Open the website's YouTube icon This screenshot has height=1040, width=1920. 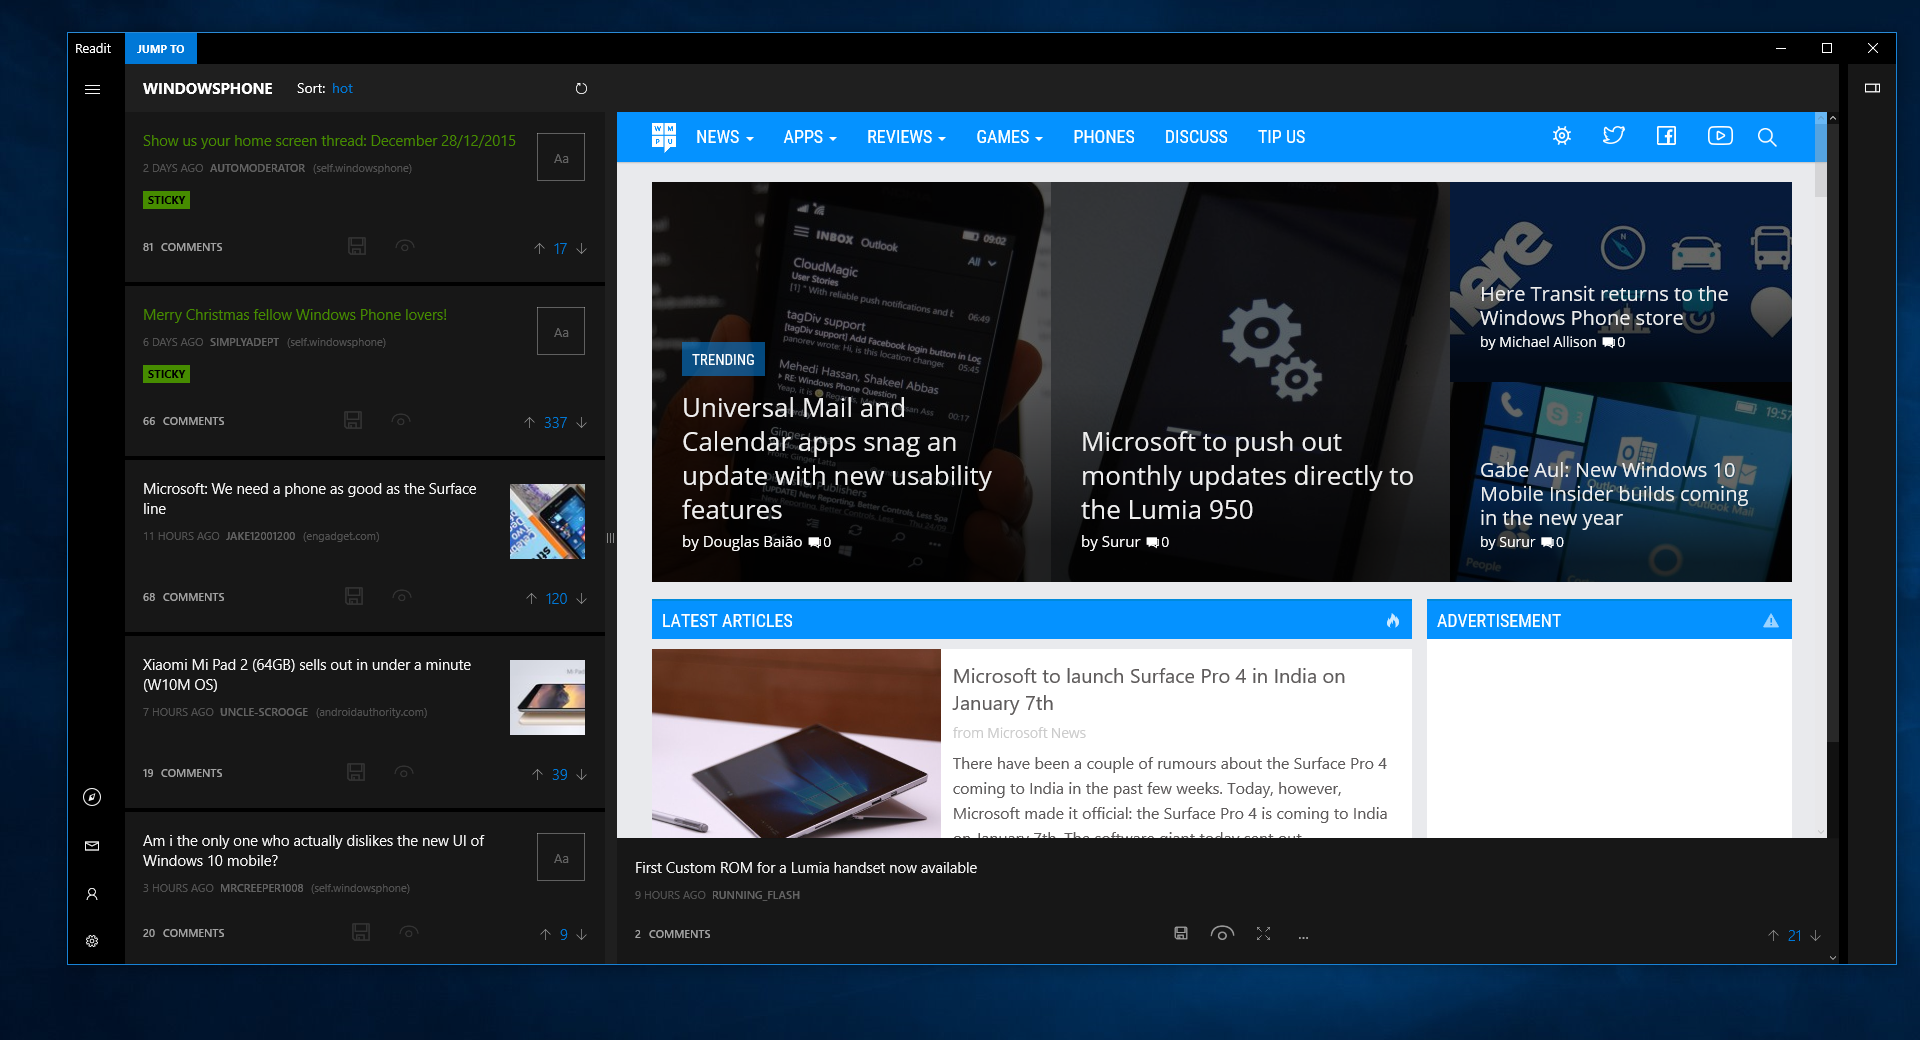coord(1720,136)
